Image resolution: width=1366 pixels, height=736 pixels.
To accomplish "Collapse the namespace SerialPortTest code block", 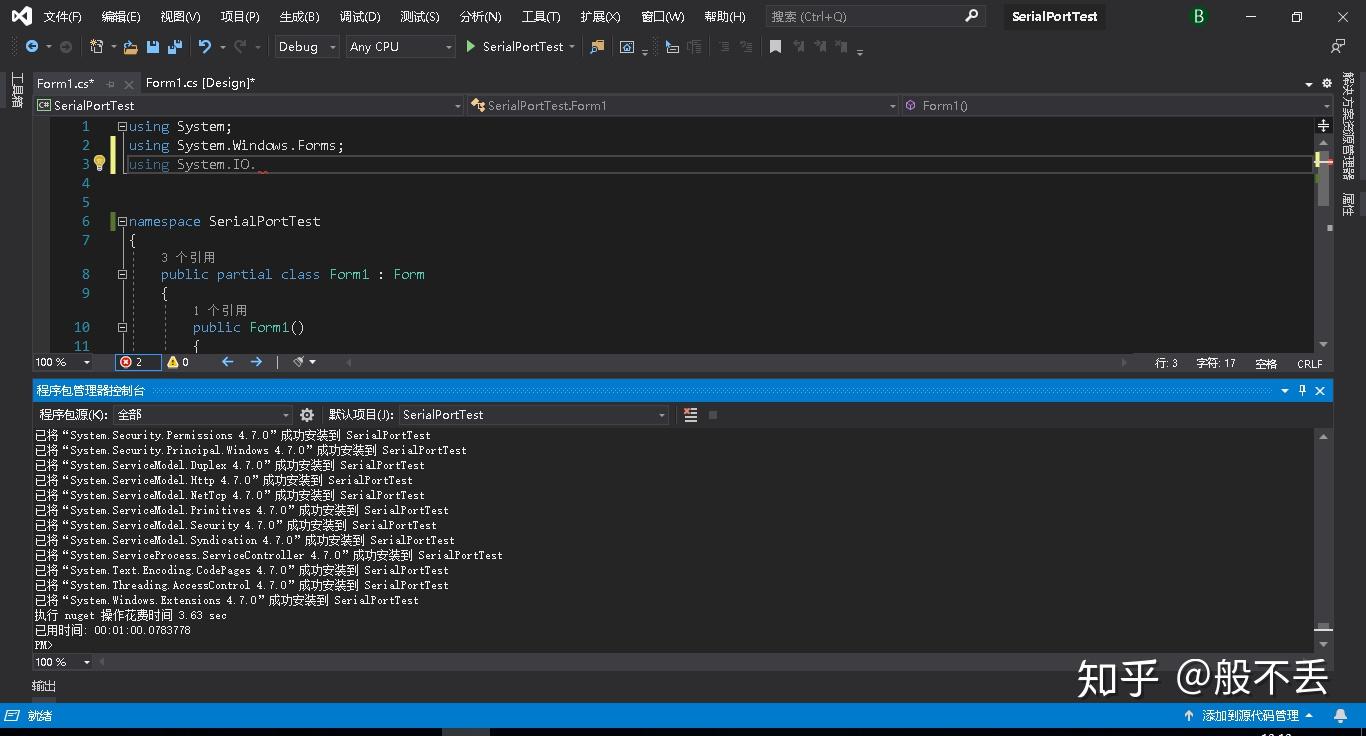I will point(122,222).
